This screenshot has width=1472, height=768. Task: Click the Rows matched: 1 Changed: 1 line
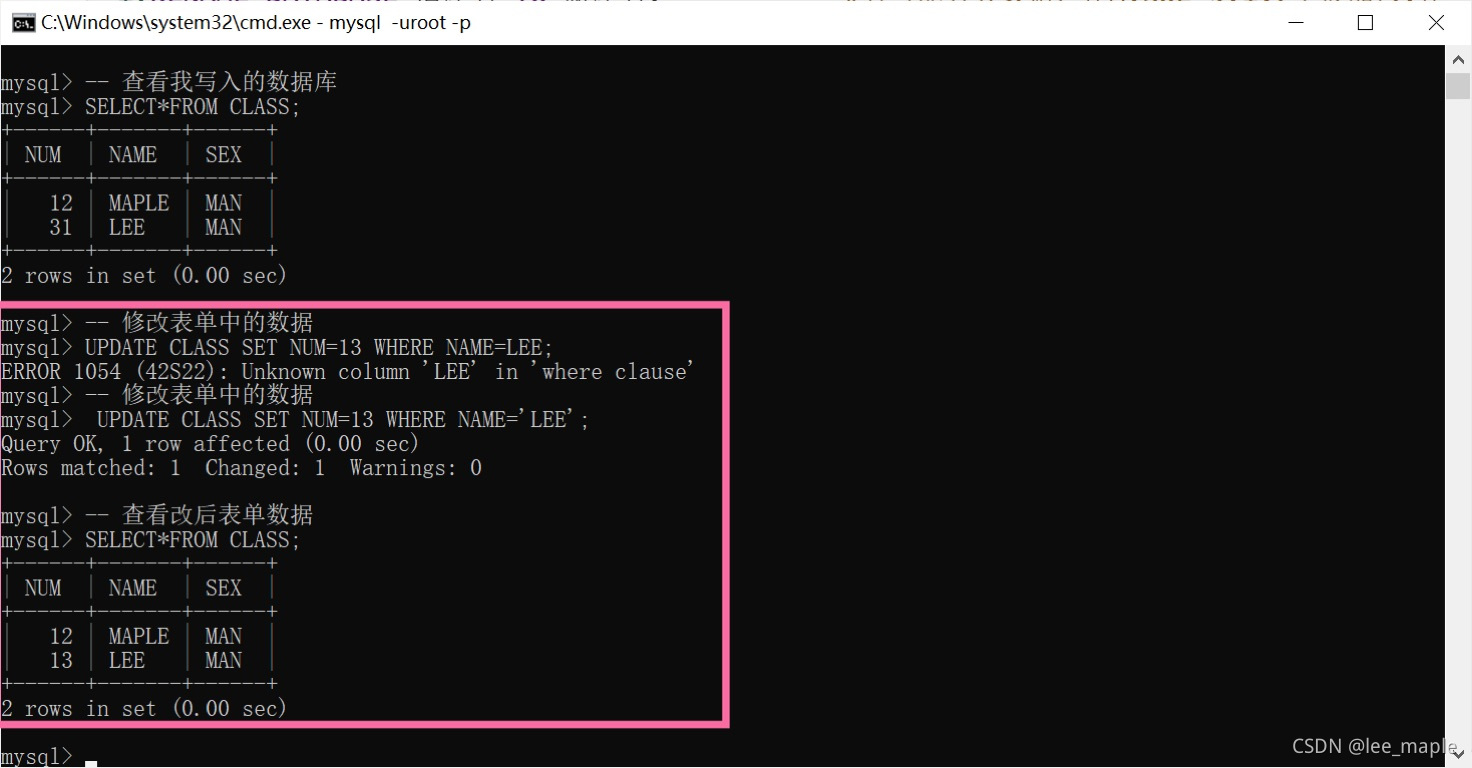pos(241,468)
